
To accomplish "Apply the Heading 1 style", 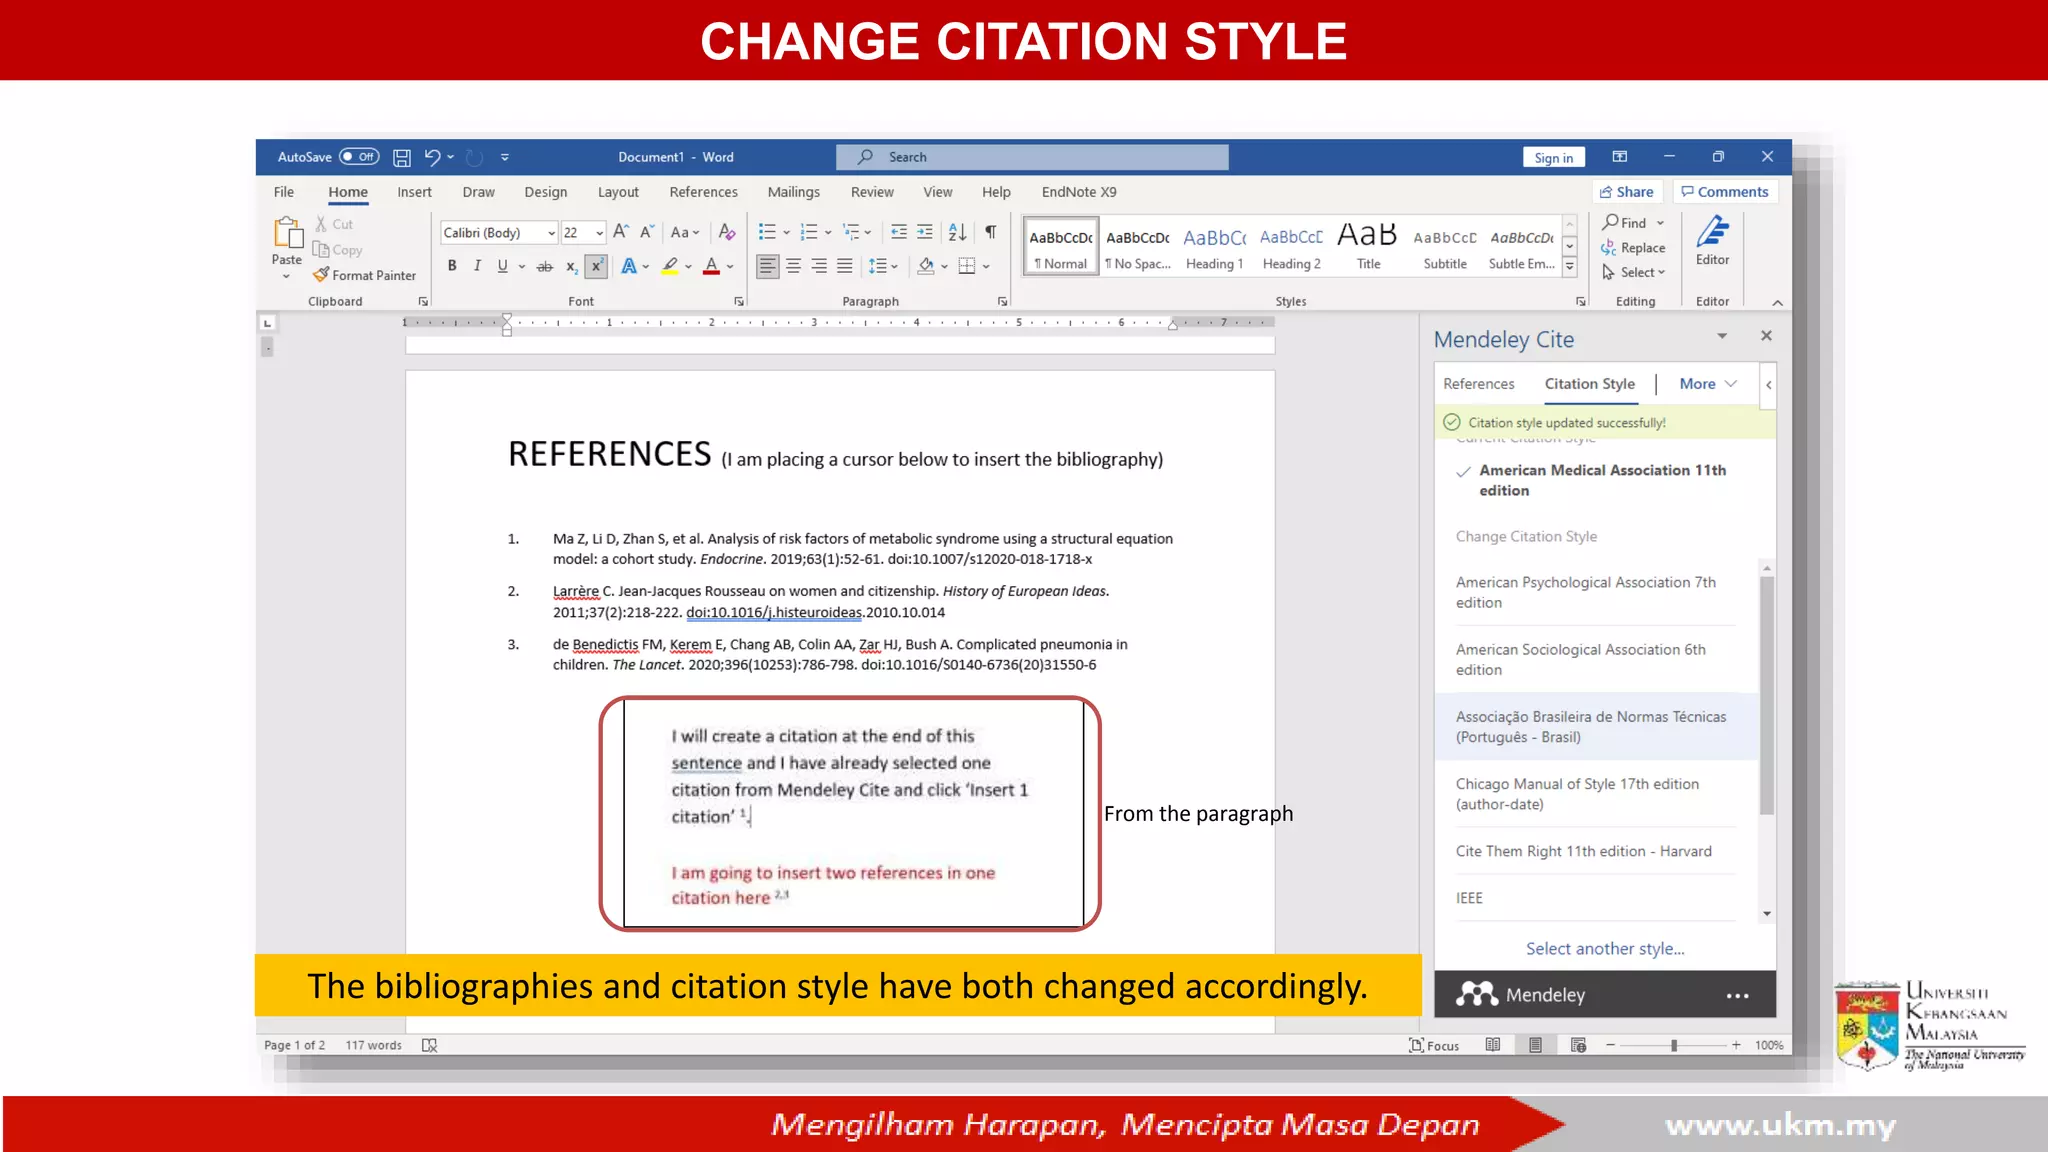I will tap(1214, 247).
